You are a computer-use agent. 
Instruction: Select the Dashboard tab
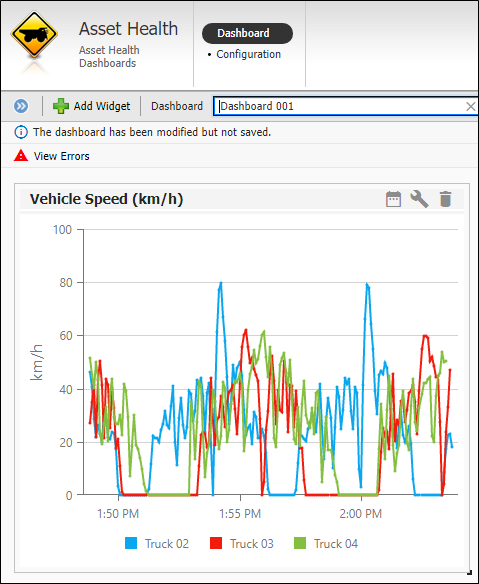coord(247,33)
